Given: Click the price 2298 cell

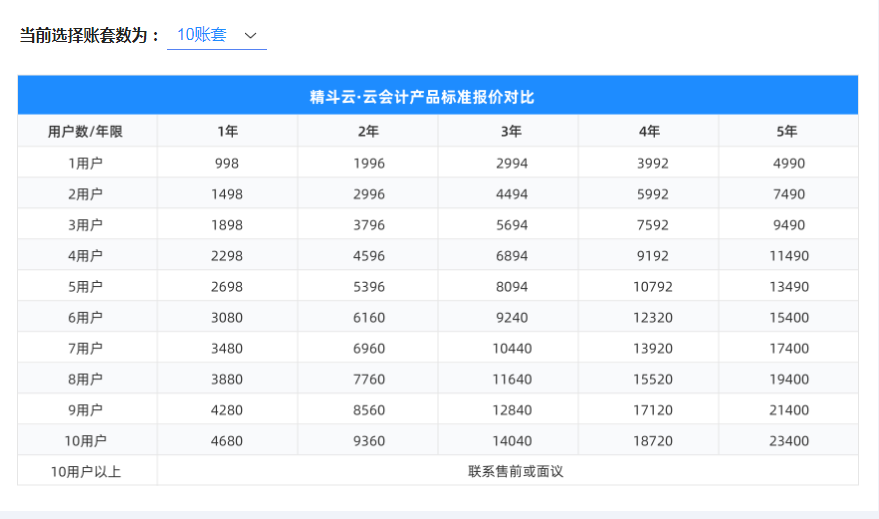Looking at the screenshot, I should point(228,255).
